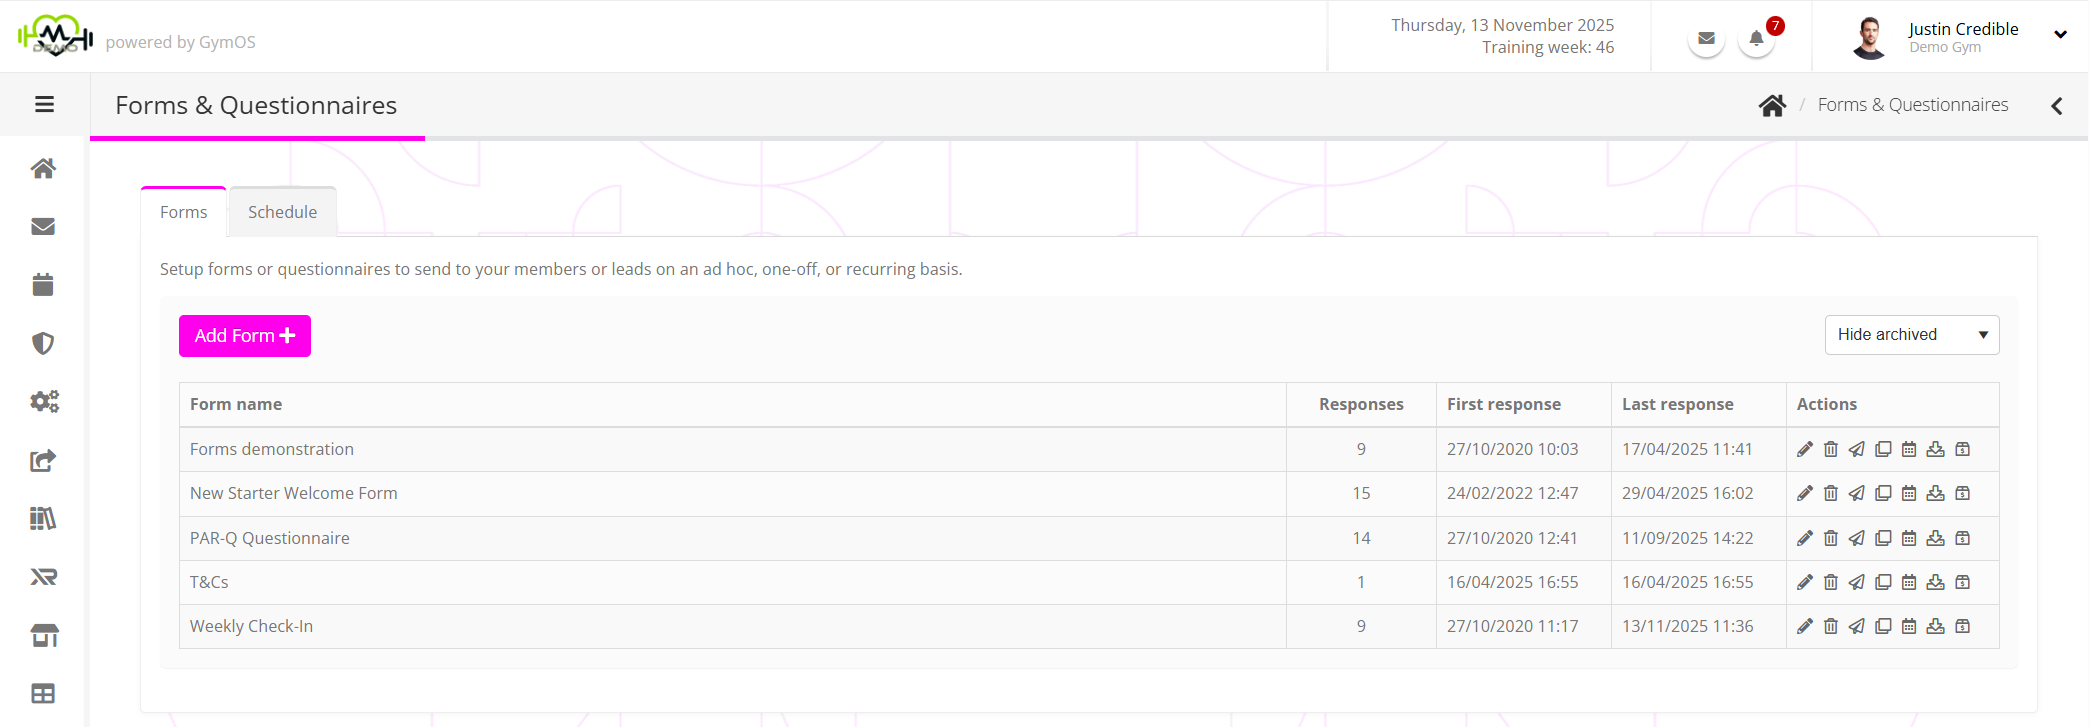Click the Add Form button
The width and height of the screenshot is (2090, 727).
245,336
